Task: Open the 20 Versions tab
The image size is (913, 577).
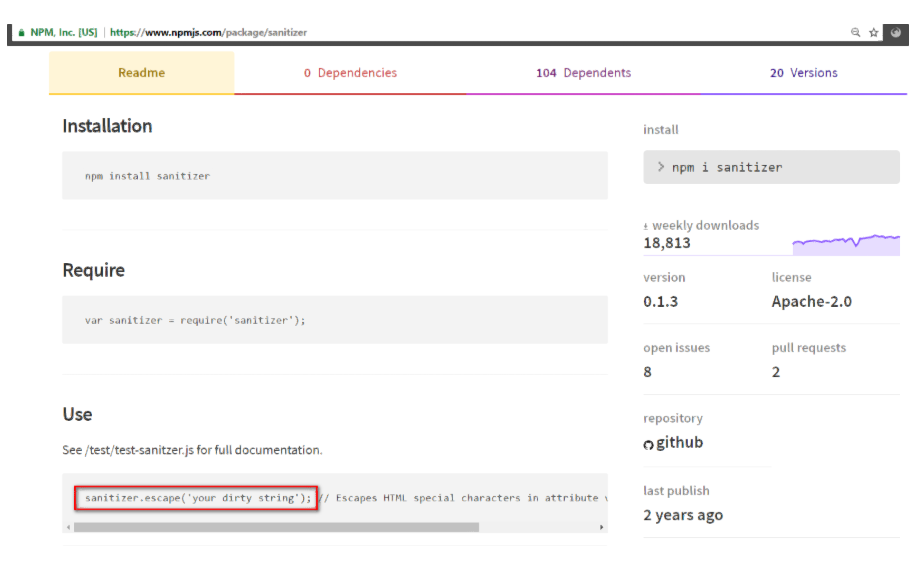Action: 804,73
